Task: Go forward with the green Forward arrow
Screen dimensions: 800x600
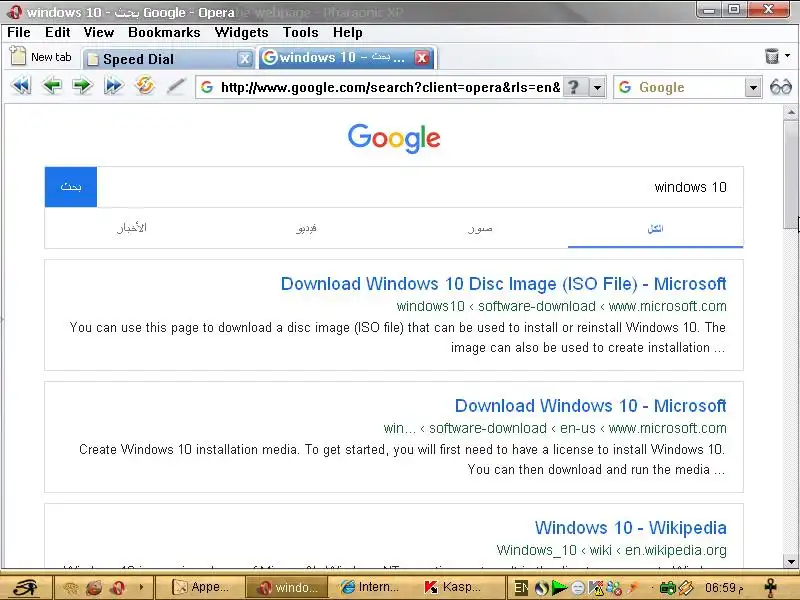Action: point(82,86)
